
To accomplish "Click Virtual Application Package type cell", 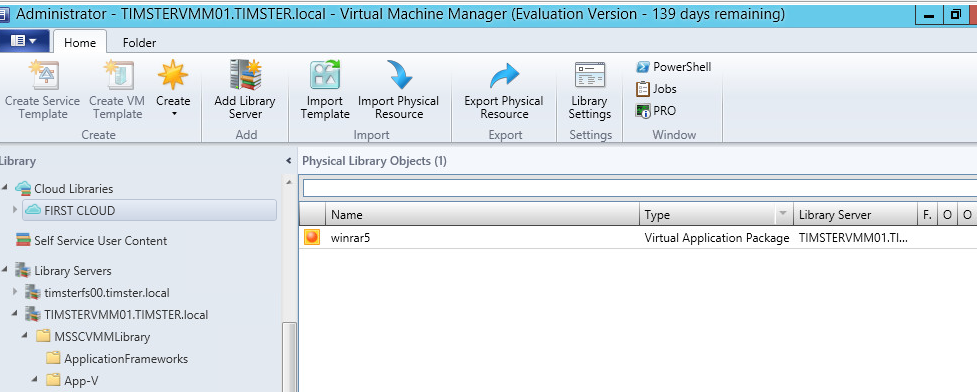I will tap(717, 237).
